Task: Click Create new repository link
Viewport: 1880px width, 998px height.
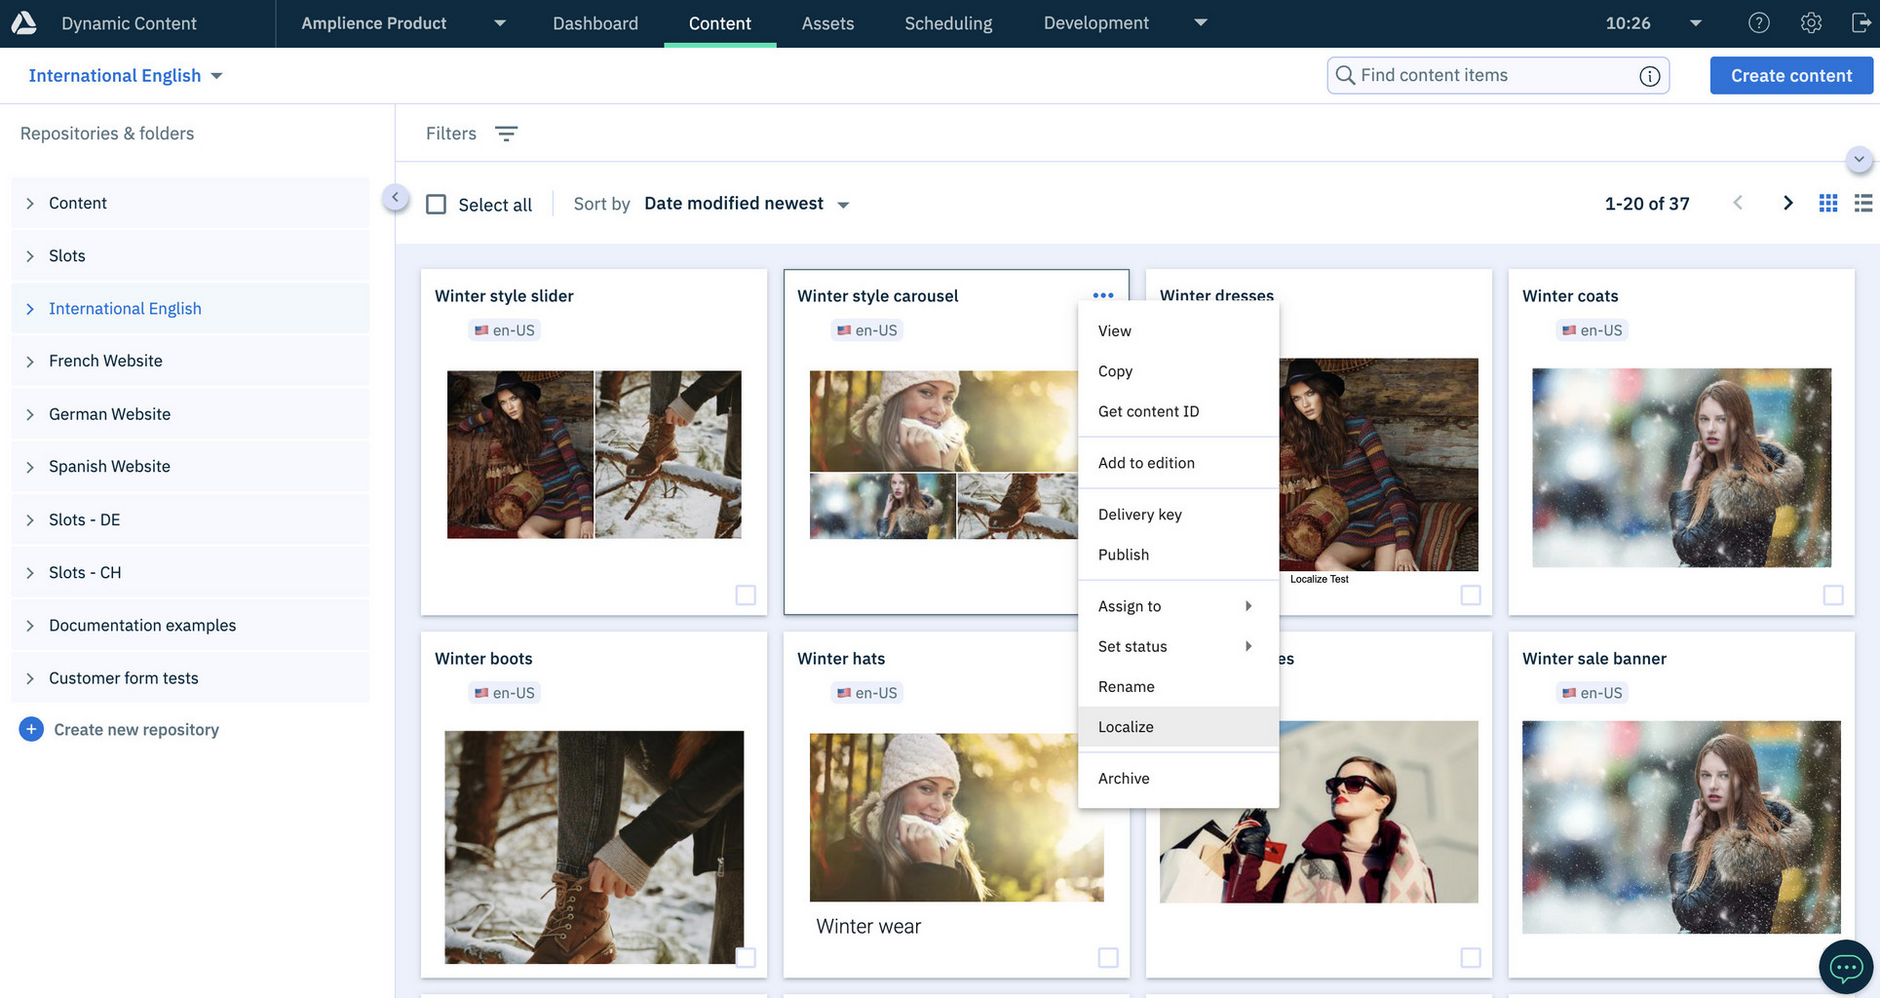Action: [136, 729]
